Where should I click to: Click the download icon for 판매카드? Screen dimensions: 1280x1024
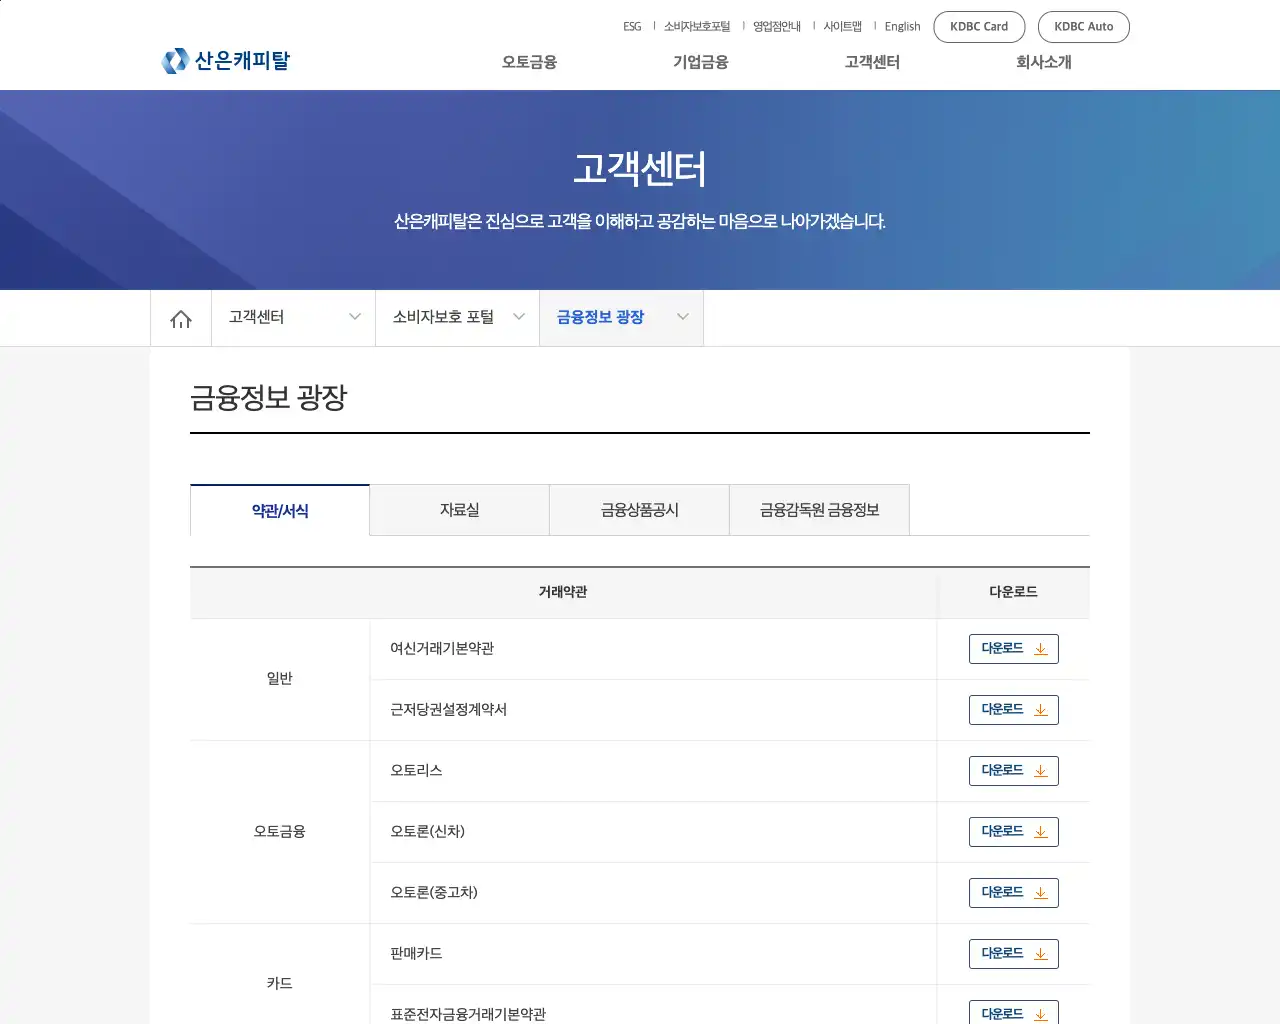coord(1042,953)
